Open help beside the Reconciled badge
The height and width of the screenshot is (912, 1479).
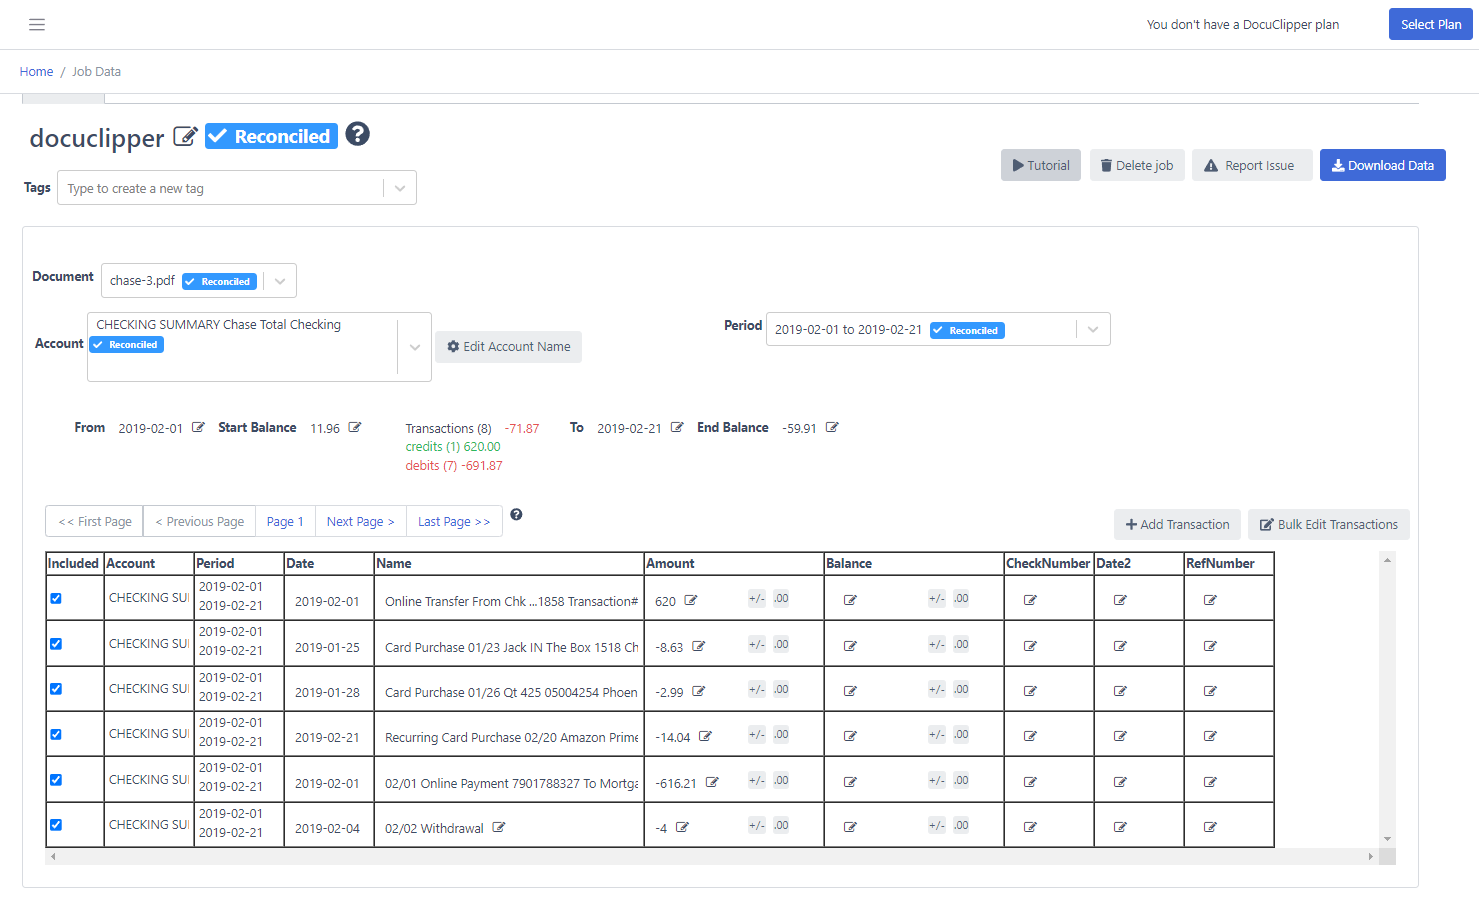point(357,134)
